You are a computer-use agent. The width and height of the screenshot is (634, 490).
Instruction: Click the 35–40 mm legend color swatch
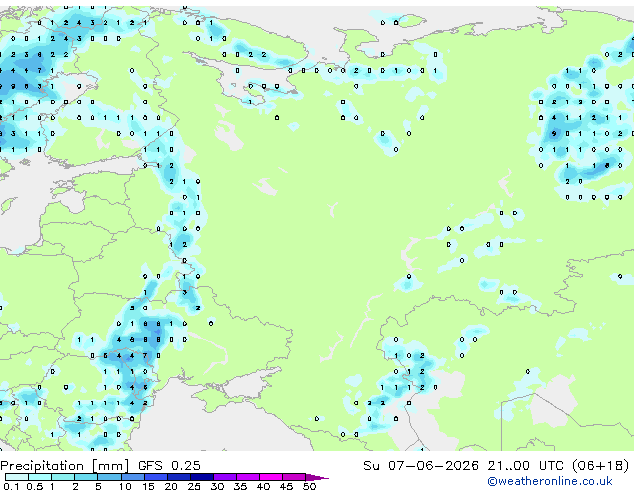click(x=248, y=477)
